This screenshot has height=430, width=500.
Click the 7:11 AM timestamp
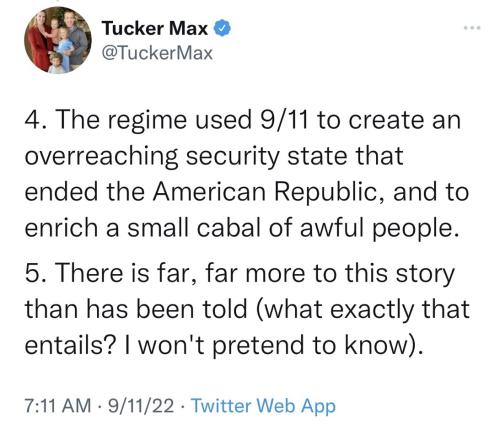[x=58, y=406]
